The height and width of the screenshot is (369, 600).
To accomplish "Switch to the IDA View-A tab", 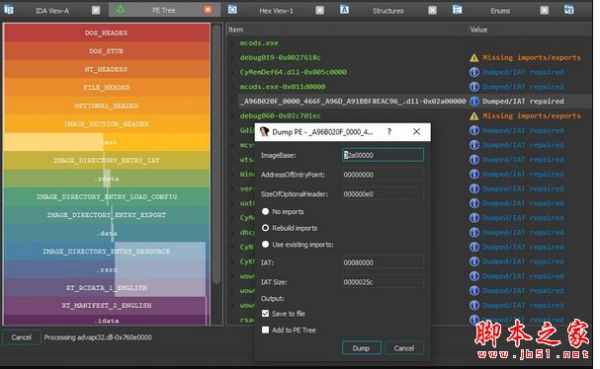I will tap(52, 11).
